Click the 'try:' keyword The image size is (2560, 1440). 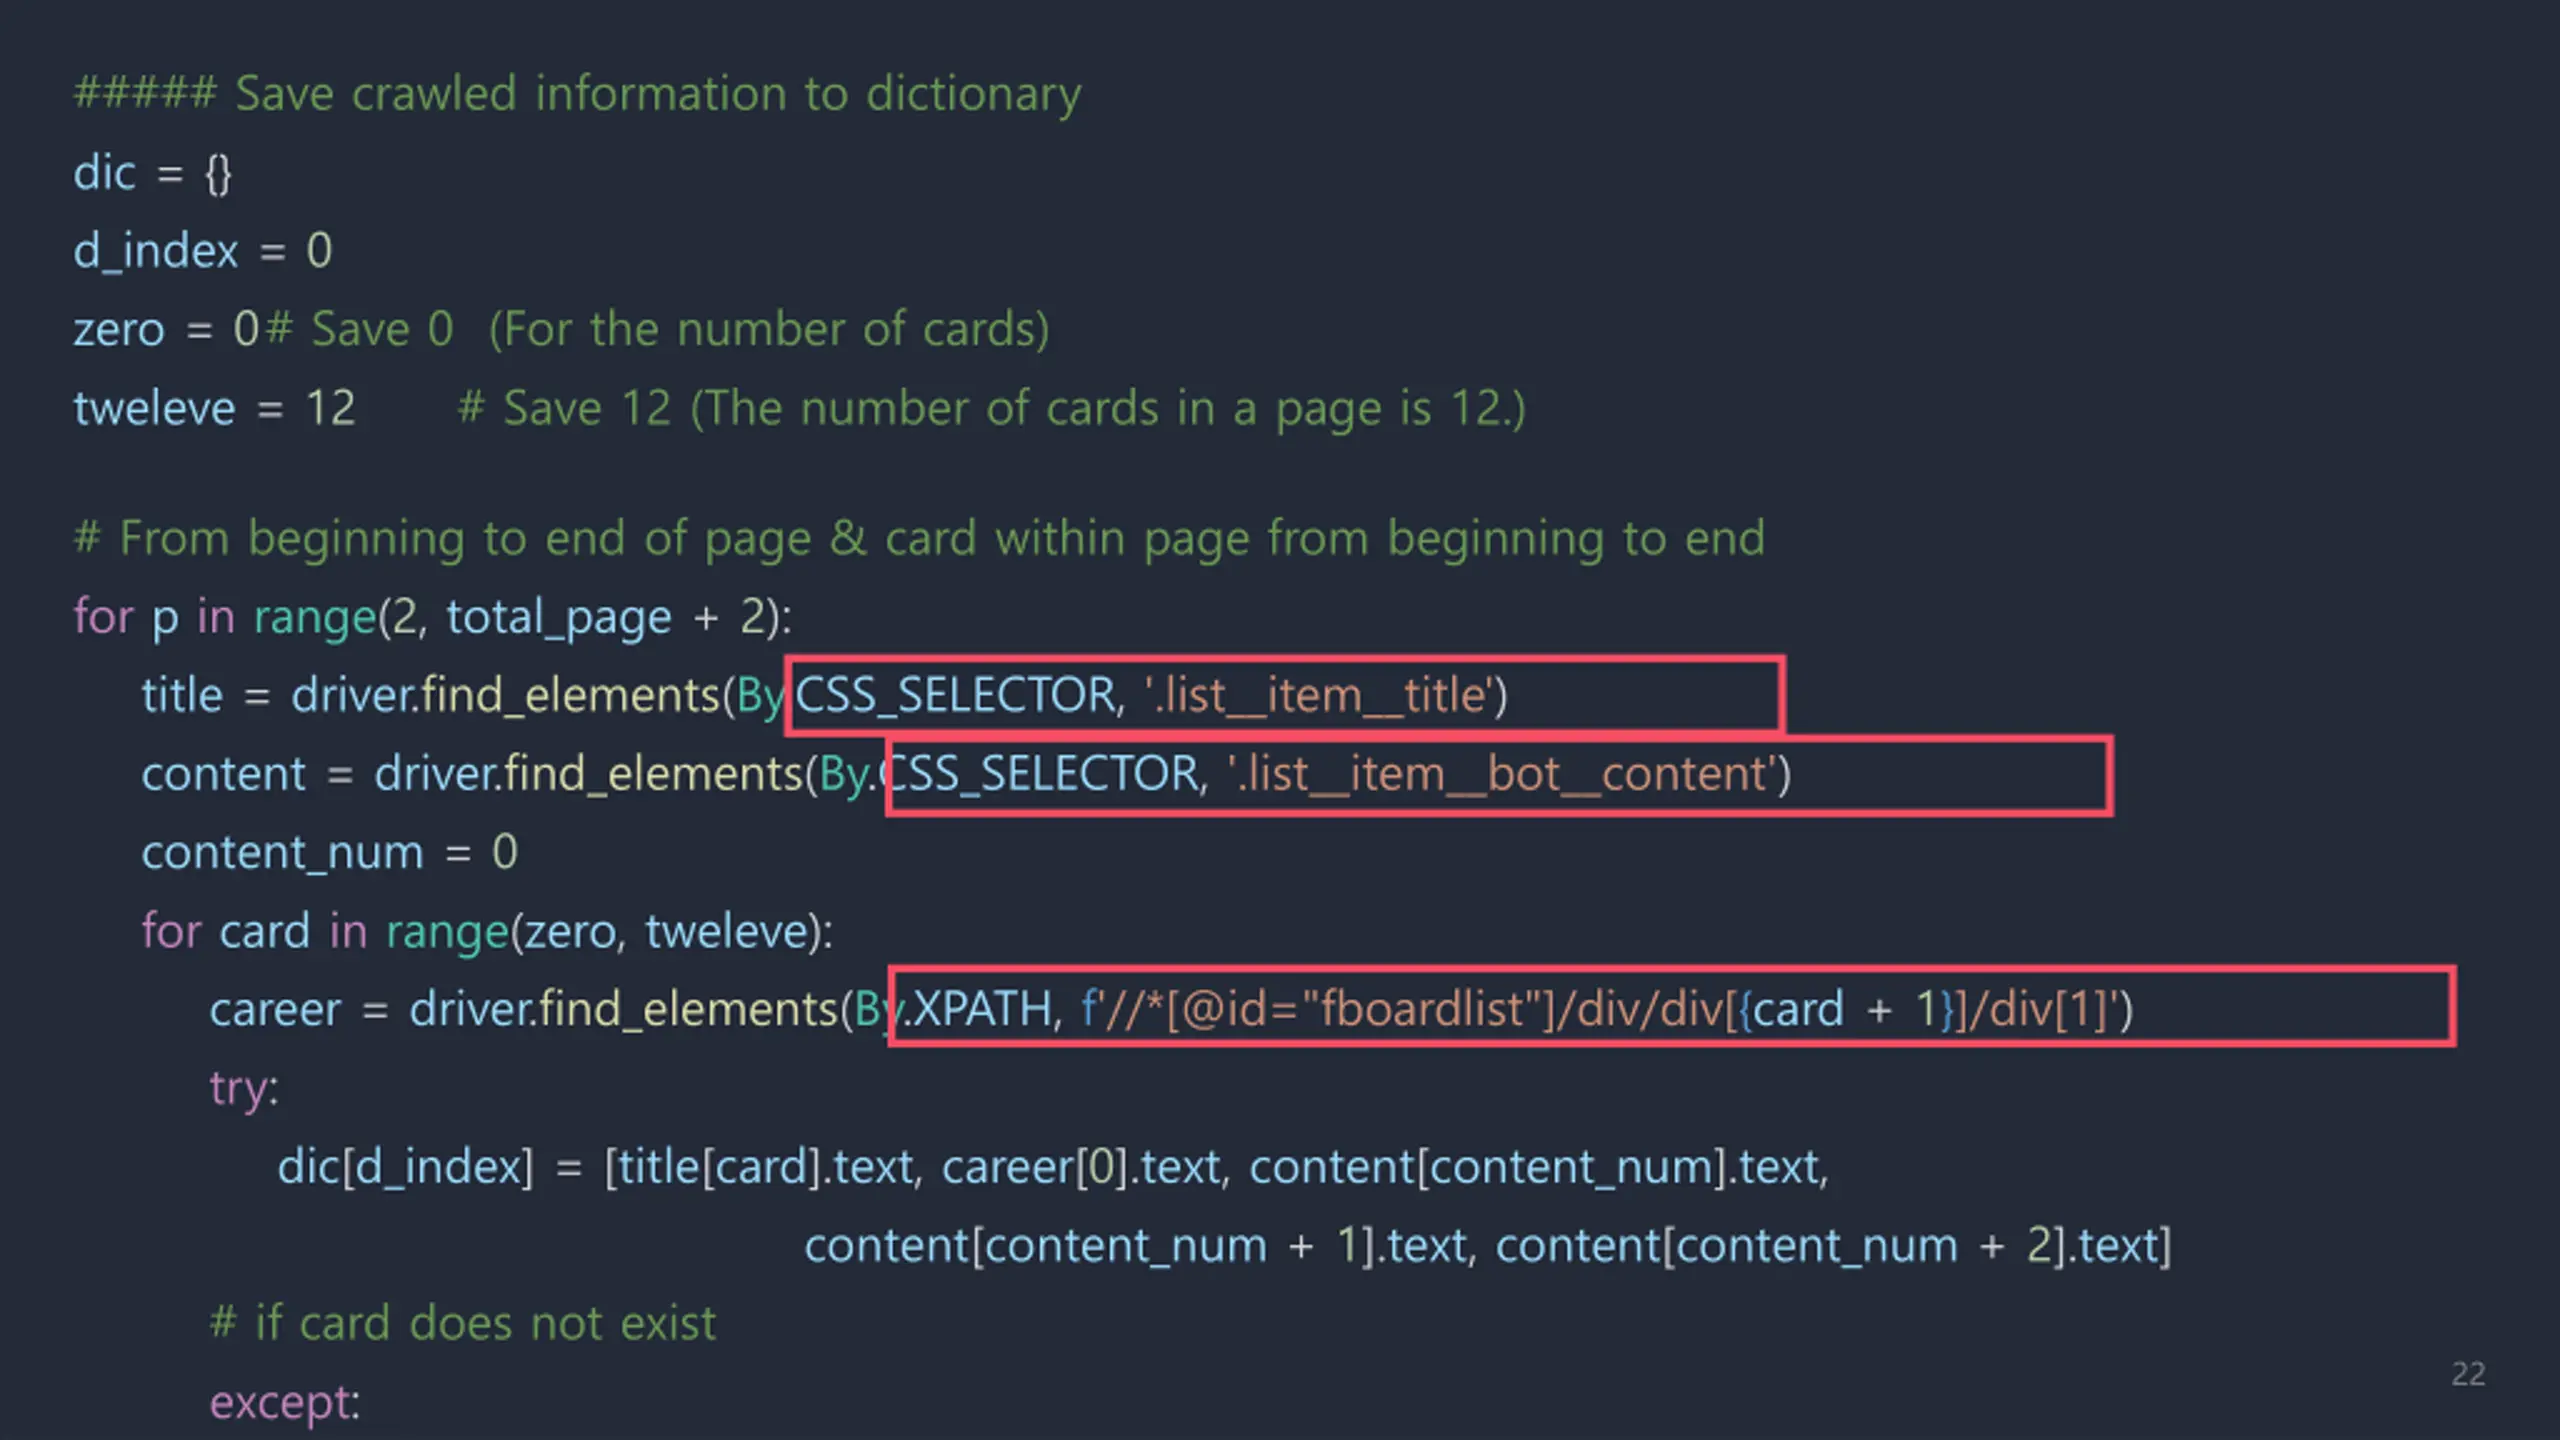244,1089
